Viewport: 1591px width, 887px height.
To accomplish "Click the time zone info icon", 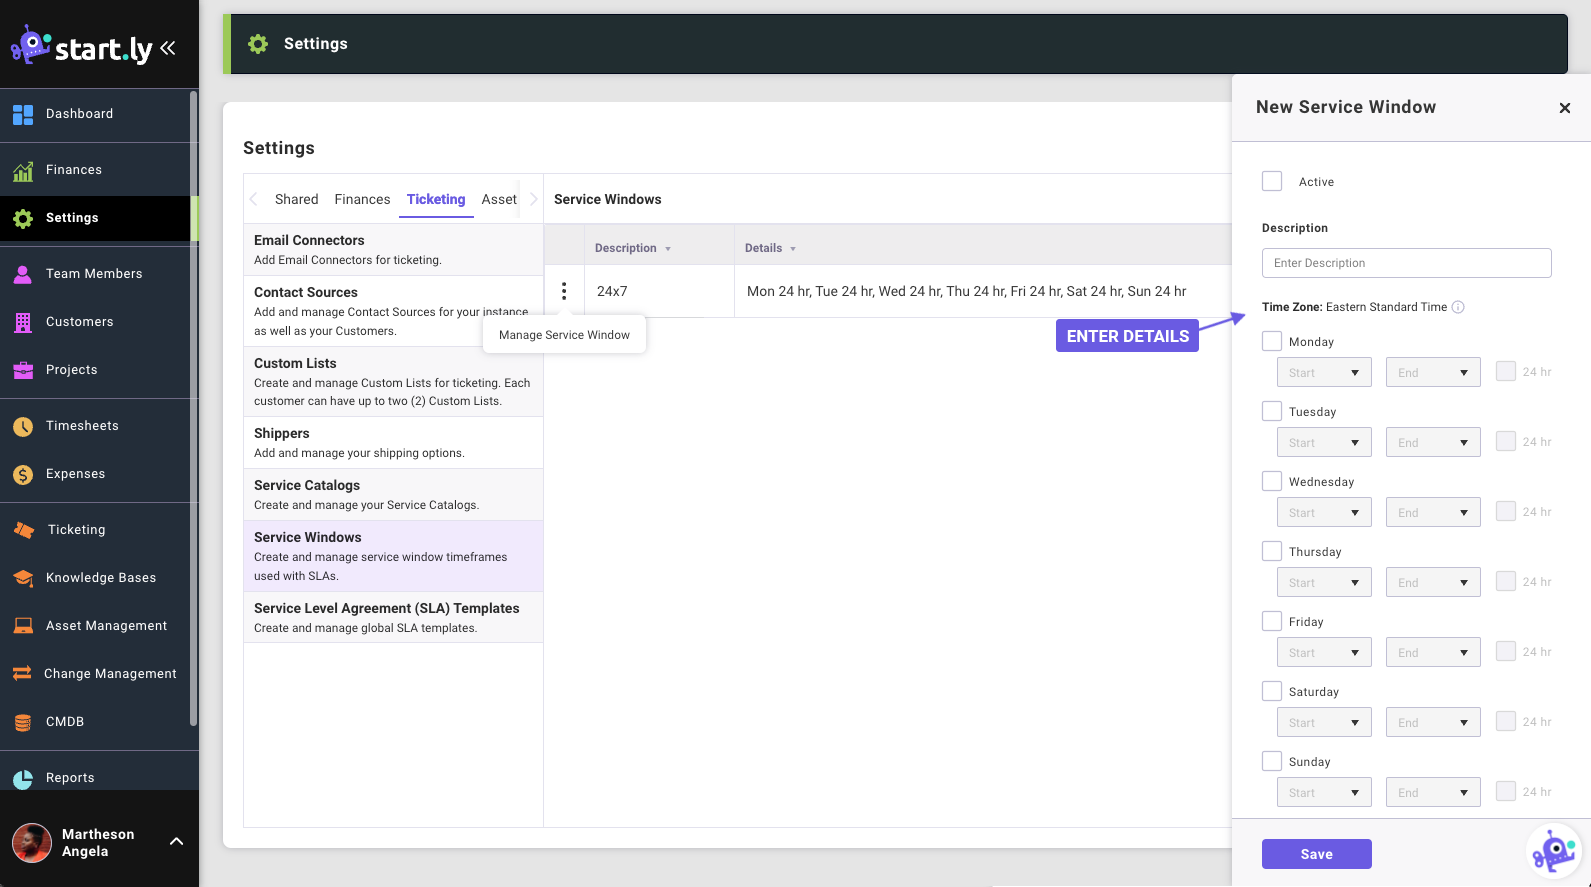I will click(x=1458, y=308).
